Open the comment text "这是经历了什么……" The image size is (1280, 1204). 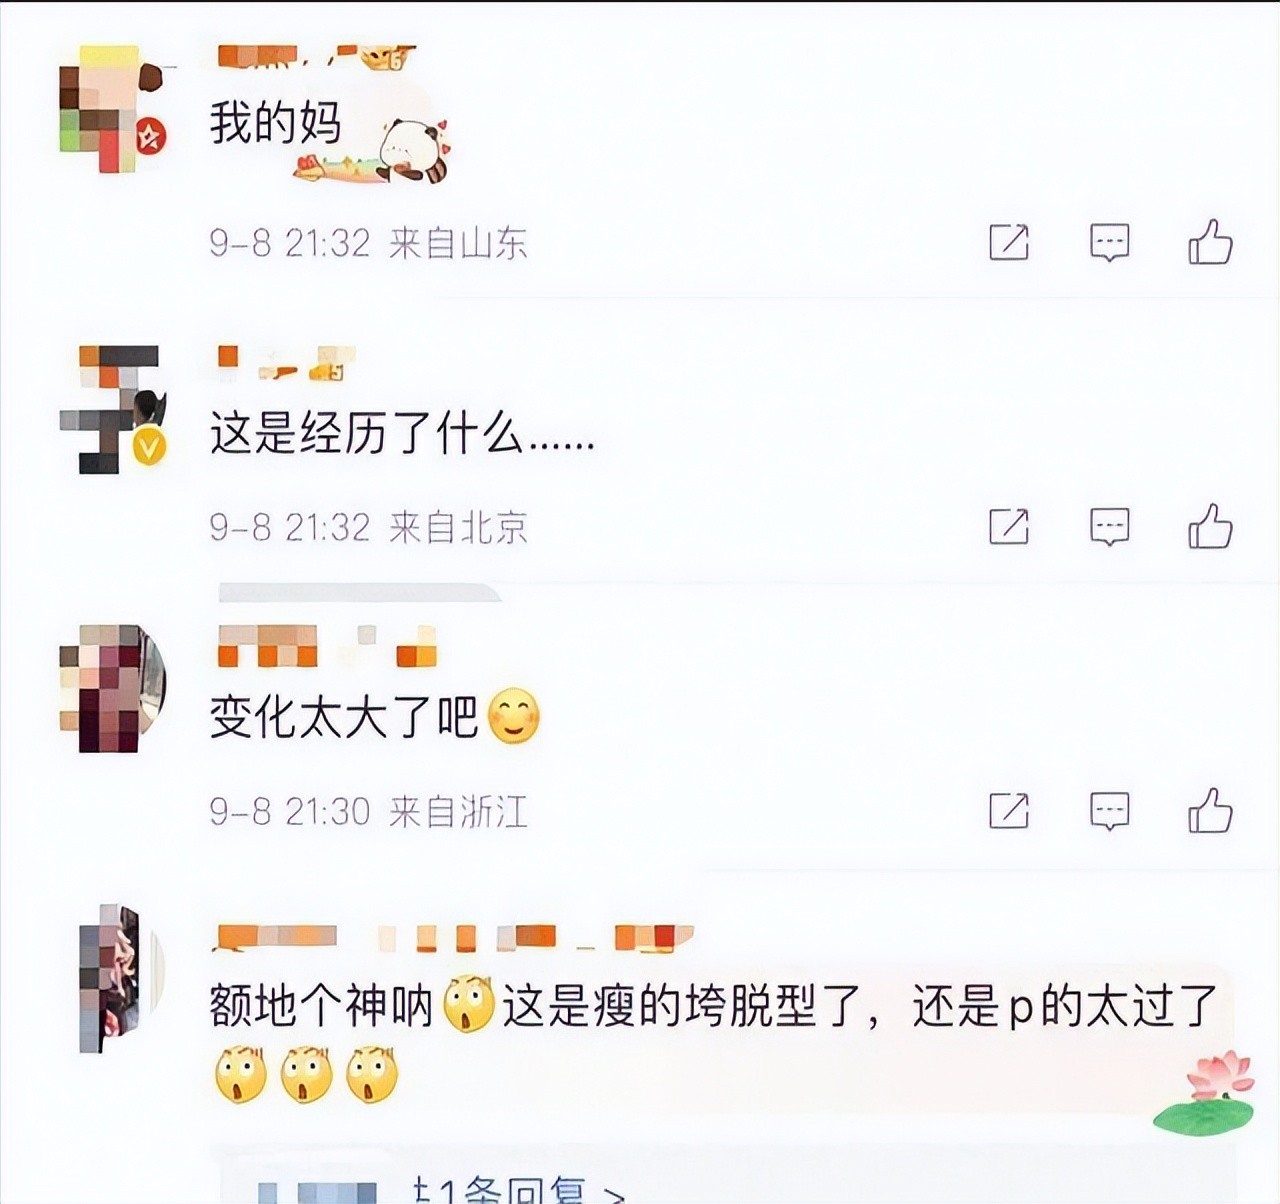point(402,435)
